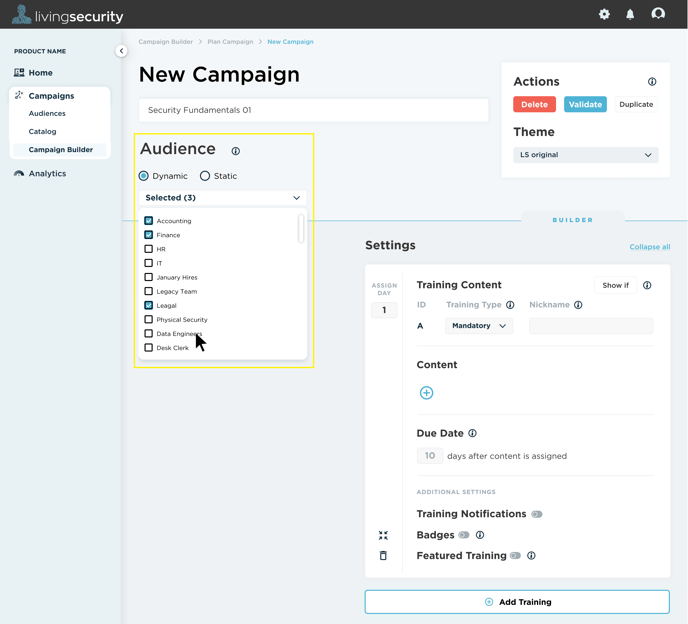Toggle Featured Training switch

pyautogui.click(x=515, y=556)
